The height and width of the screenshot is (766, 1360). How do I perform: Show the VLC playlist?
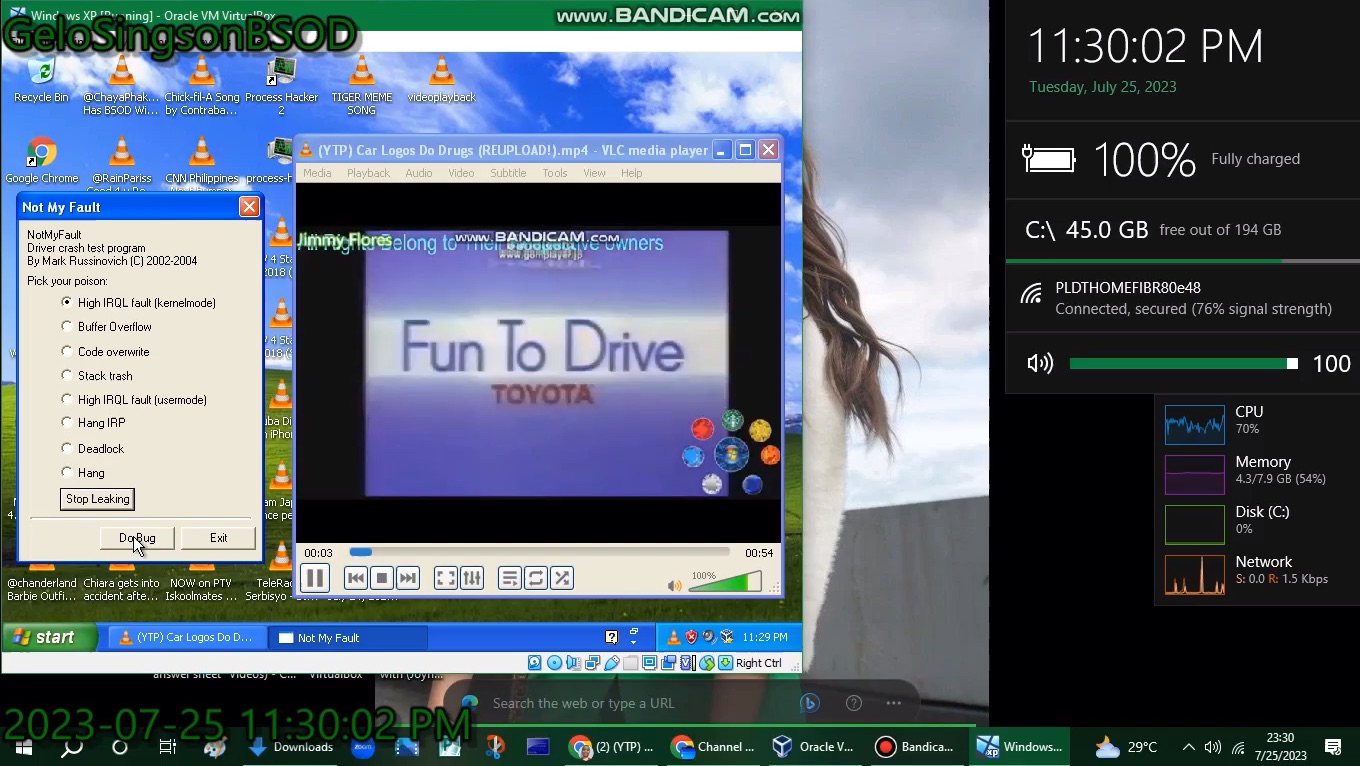pyautogui.click(x=510, y=578)
